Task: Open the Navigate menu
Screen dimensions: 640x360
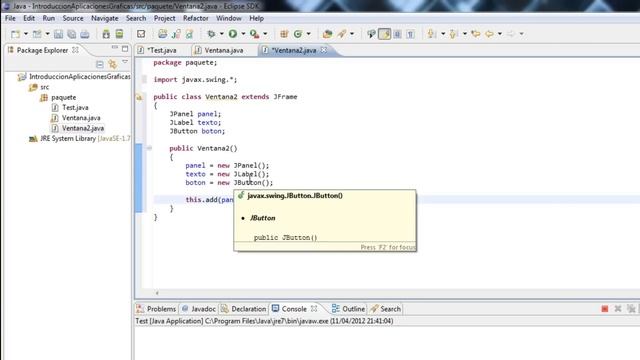Action: (x=104, y=18)
